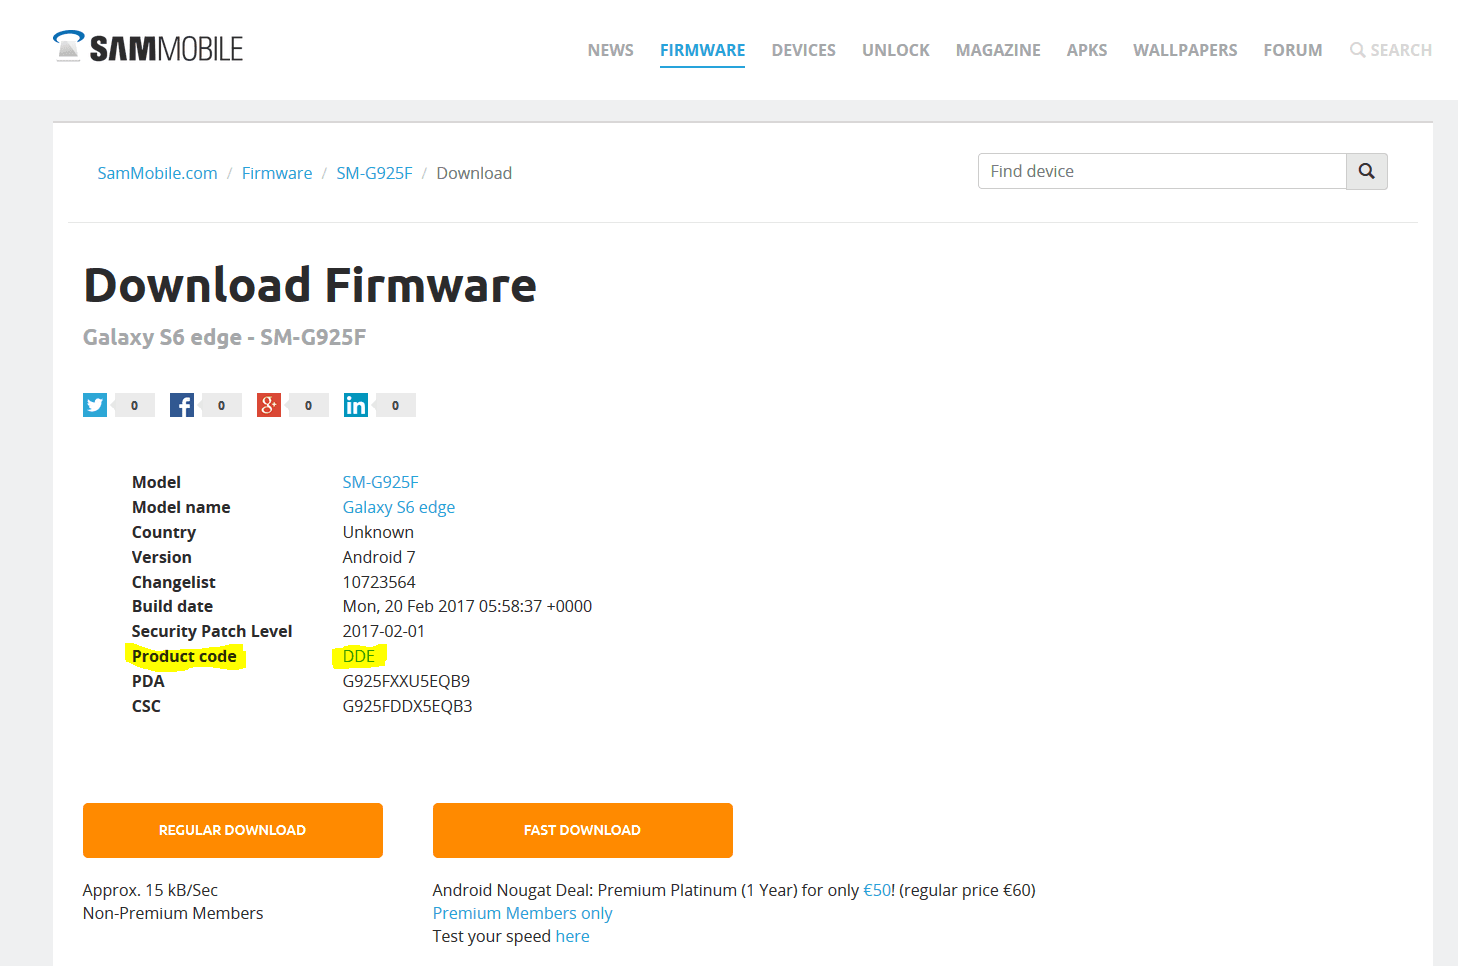The height and width of the screenshot is (966, 1458).
Task: Click the 'Galaxy S6 edge - SM-G925F' subtitle
Action: click(x=224, y=337)
